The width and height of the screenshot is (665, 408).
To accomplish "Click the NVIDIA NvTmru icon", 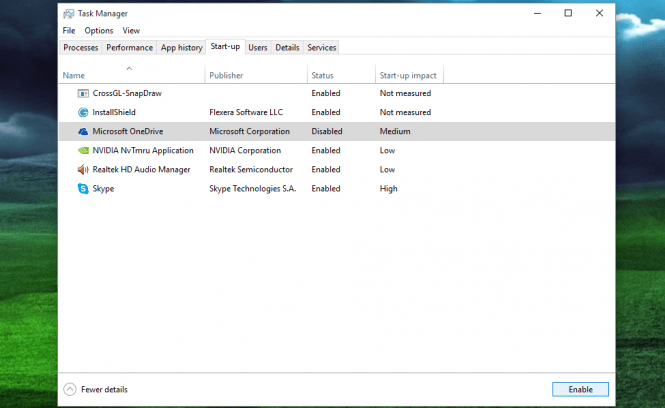I will point(83,151).
